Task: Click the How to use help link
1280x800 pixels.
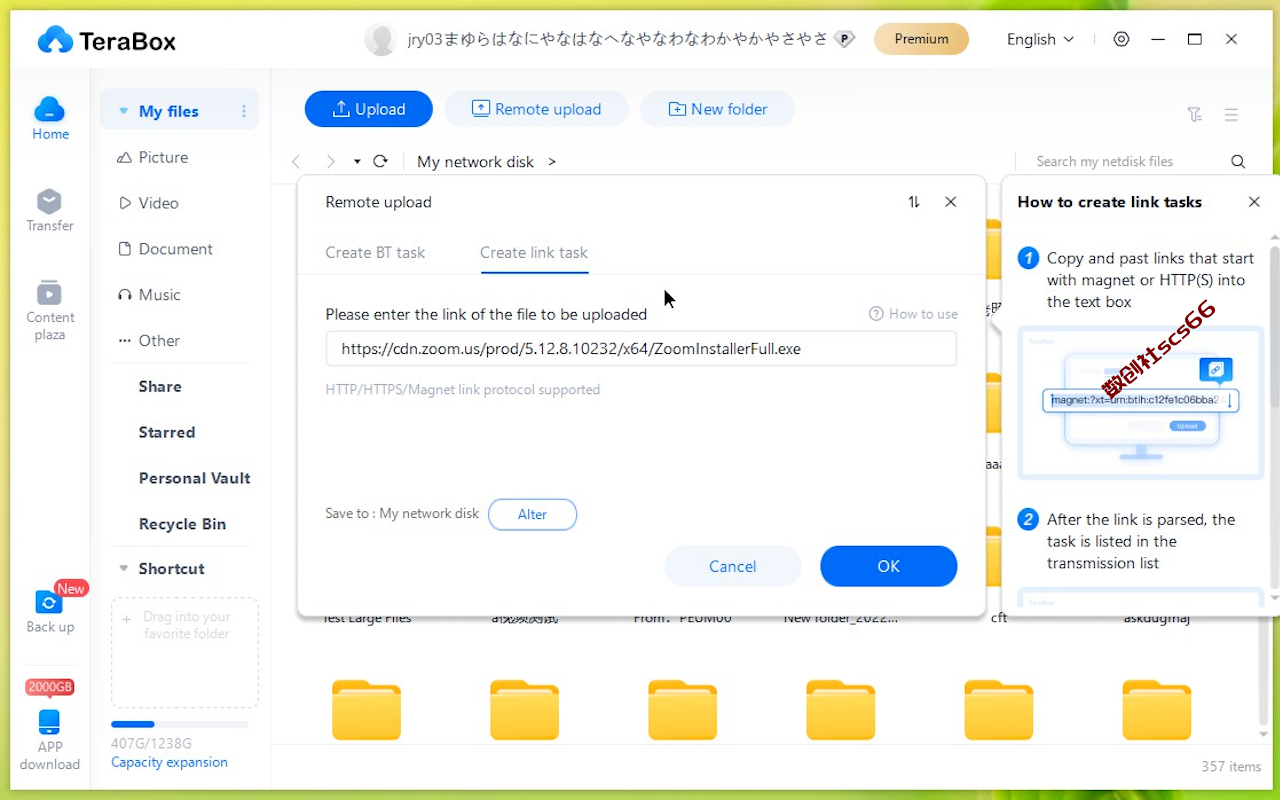Action: coord(913,314)
